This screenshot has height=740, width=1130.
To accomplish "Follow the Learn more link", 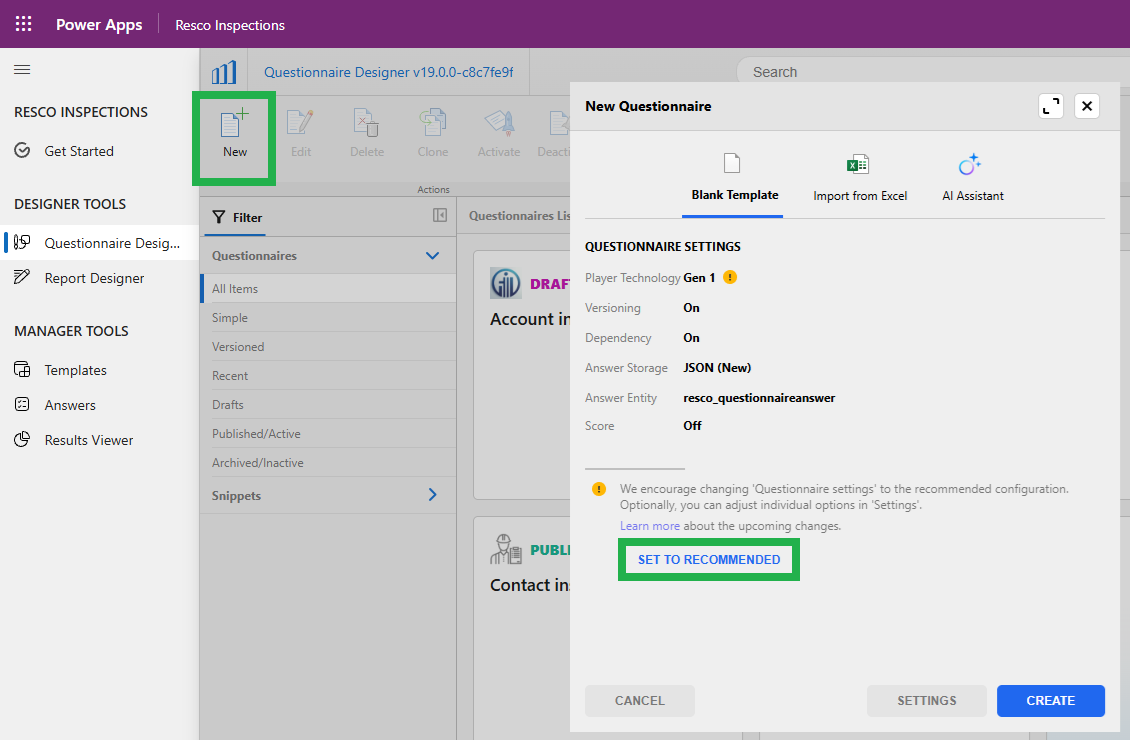I will (649, 526).
